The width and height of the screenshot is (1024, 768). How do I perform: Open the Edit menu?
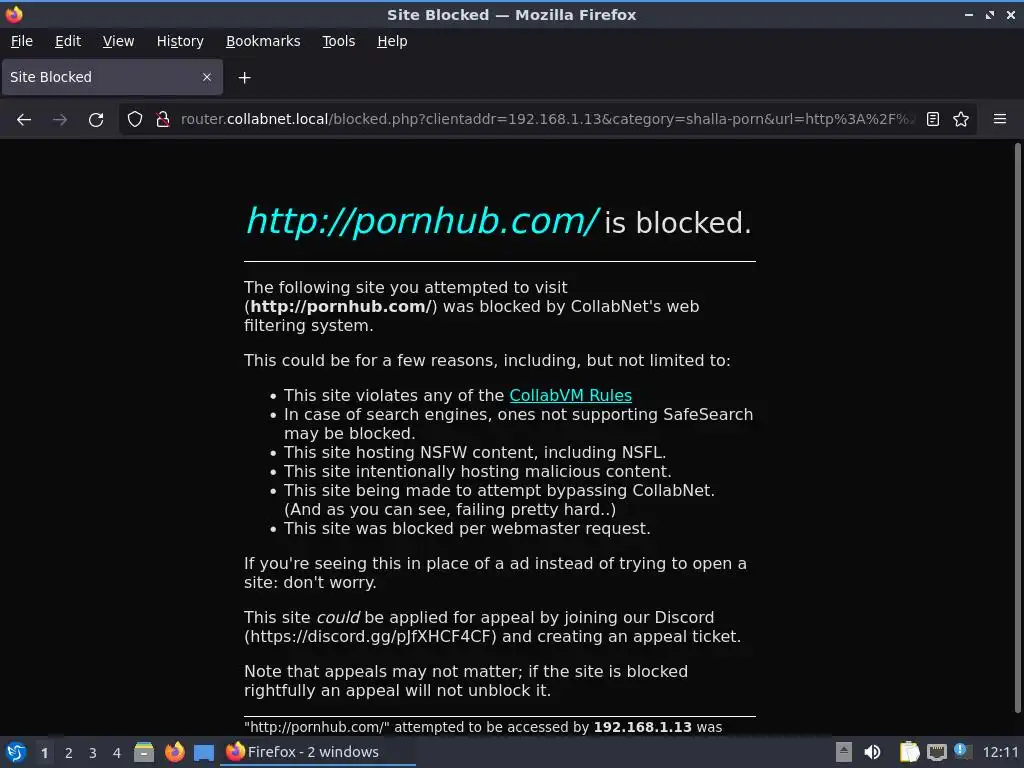(x=68, y=41)
